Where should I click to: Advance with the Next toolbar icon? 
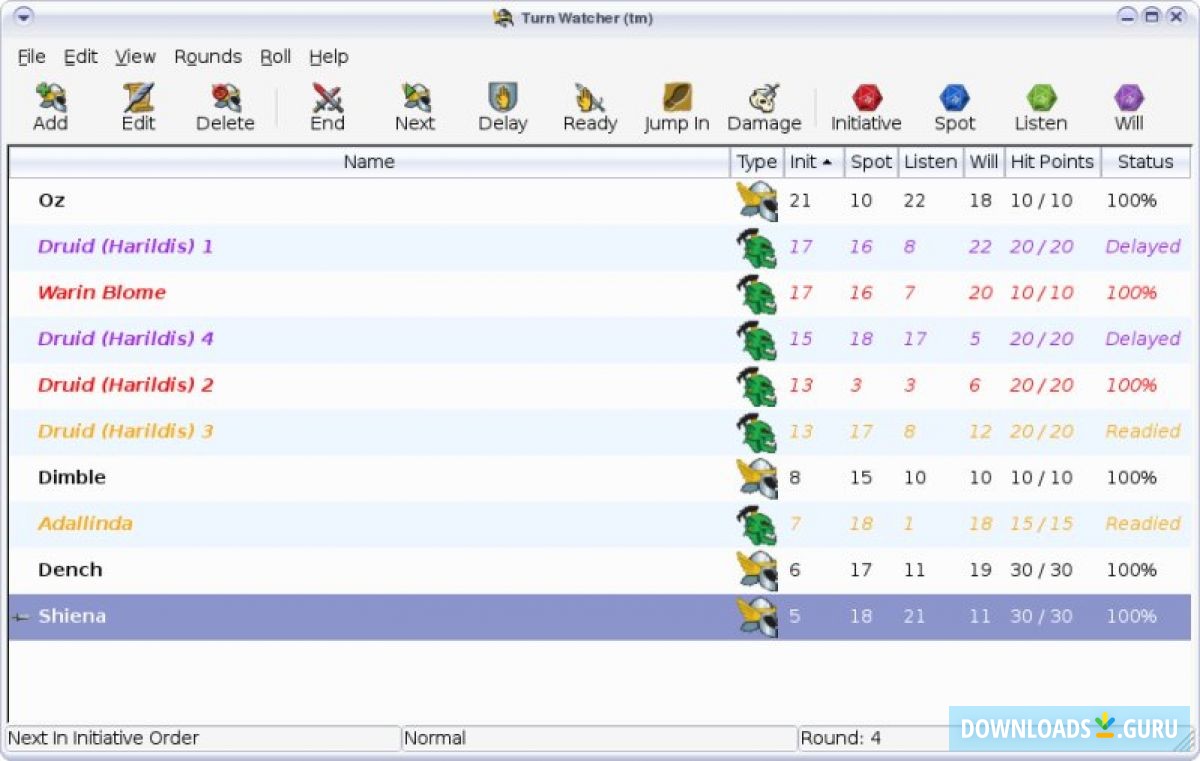tap(415, 97)
